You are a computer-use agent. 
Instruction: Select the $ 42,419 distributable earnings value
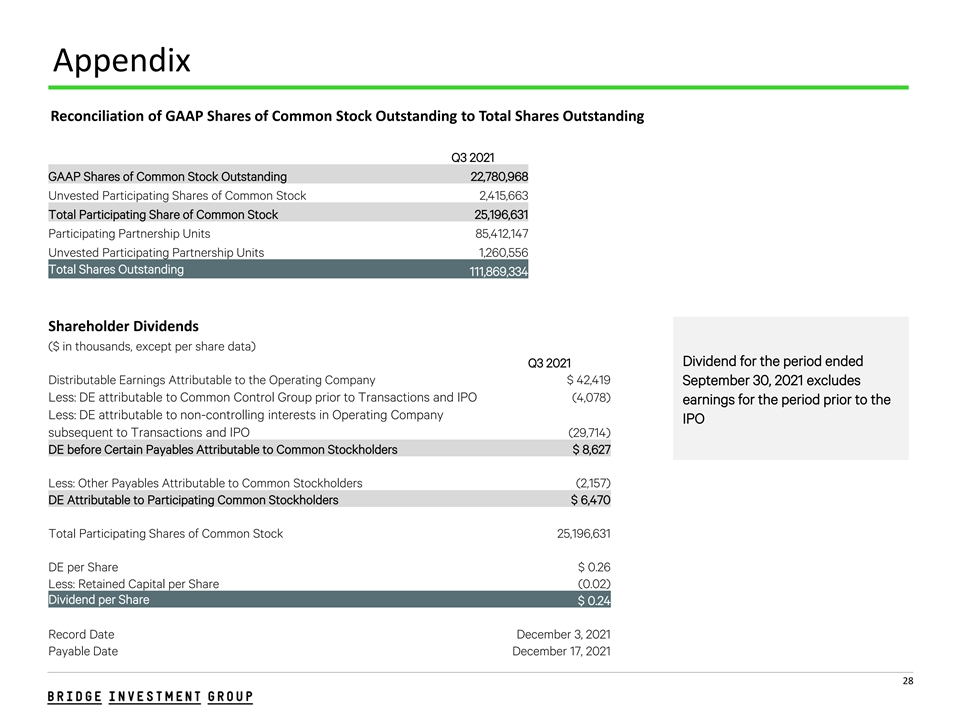[588, 380]
